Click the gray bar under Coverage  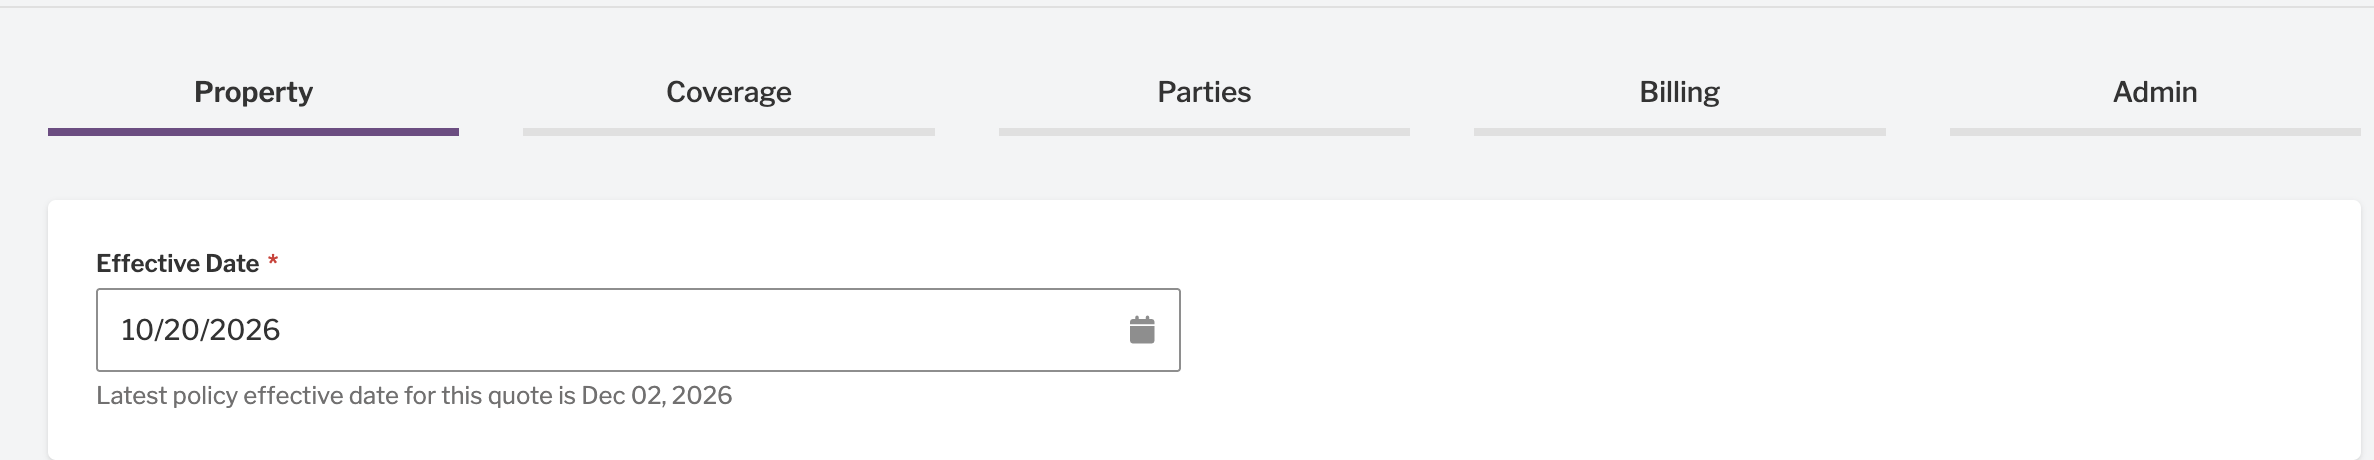[x=728, y=132]
